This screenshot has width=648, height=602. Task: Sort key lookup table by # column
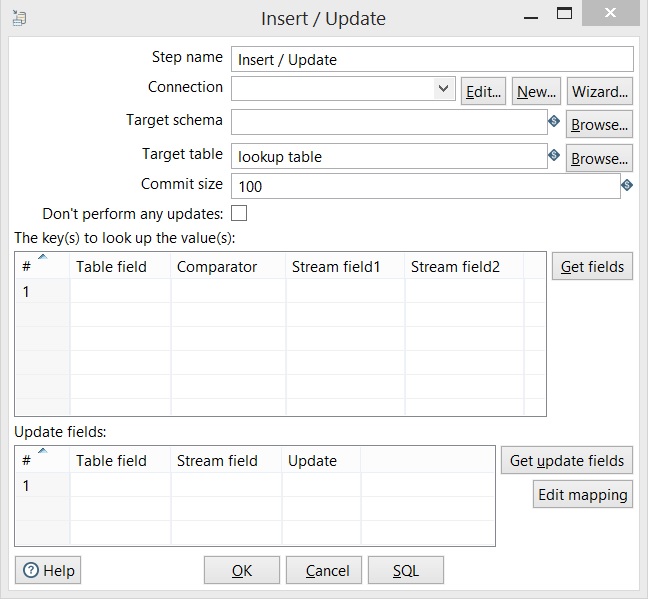coord(41,266)
